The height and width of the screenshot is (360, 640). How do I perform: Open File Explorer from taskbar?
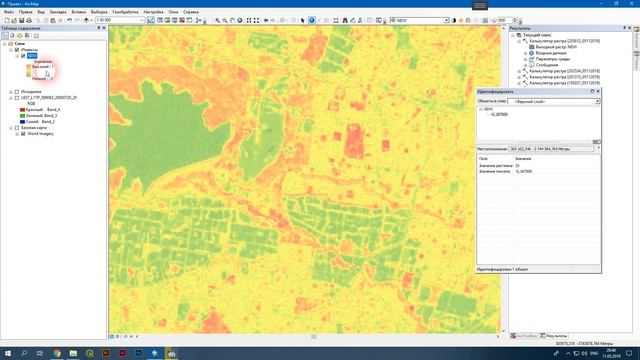(x=73, y=353)
